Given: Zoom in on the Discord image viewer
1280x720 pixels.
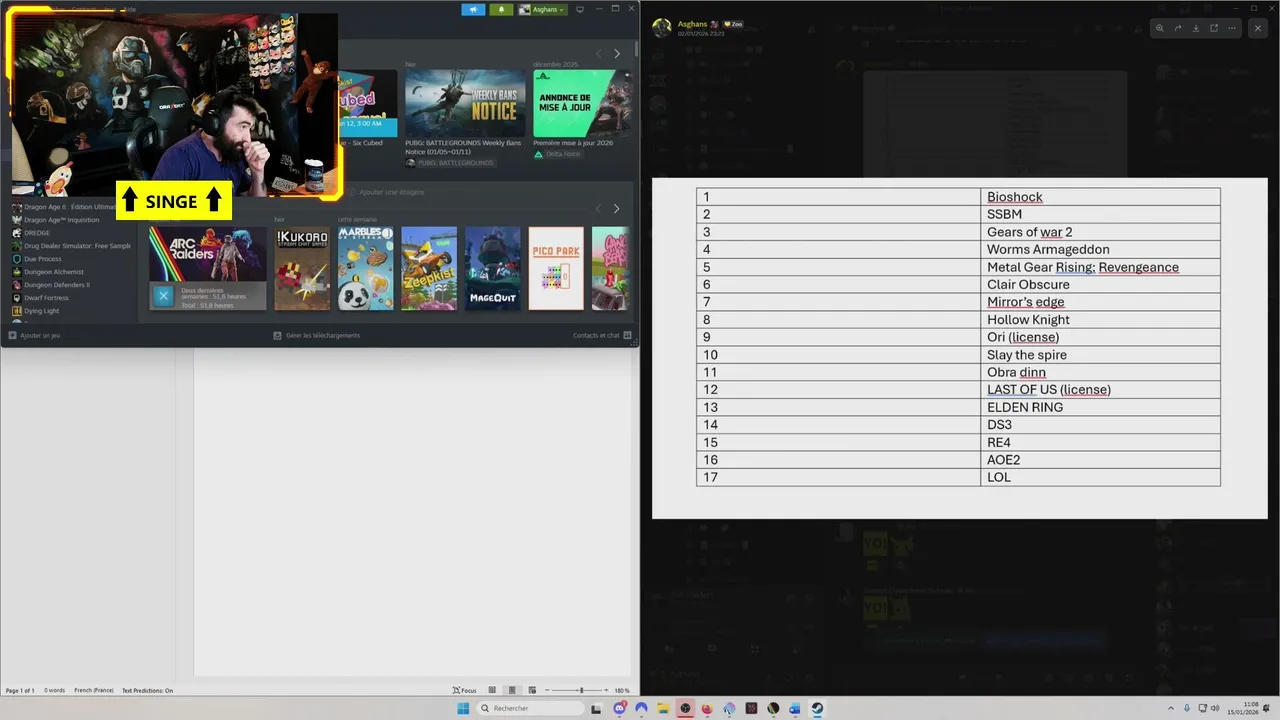Looking at the screenshot, I should 1160,28.
